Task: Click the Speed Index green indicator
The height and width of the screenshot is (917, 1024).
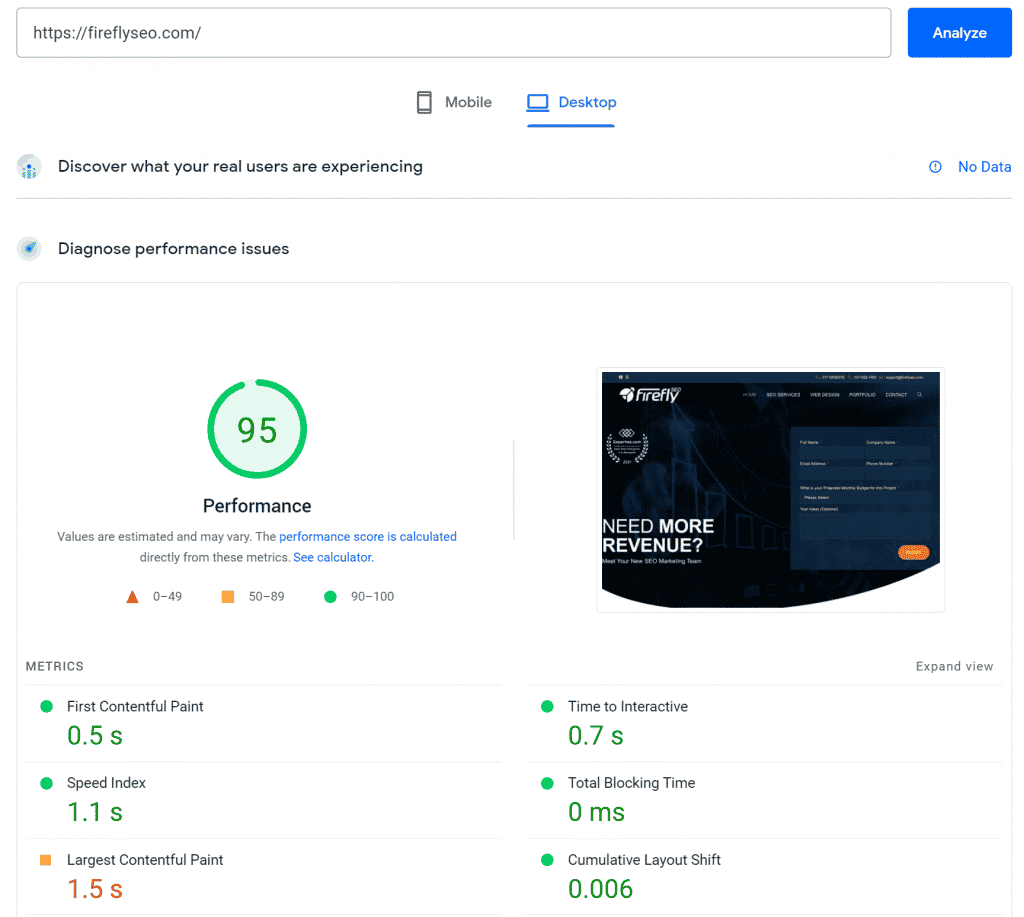Action: 46,783
